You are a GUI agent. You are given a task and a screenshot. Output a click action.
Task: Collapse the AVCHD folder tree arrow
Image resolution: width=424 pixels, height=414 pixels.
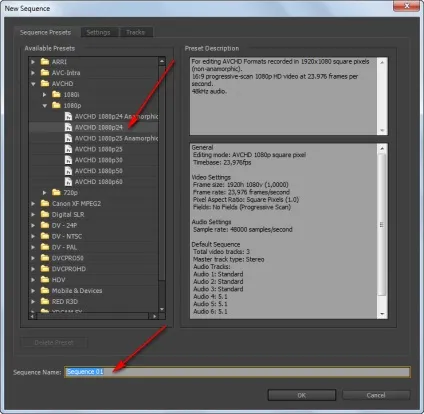pyautogui.click(x=33, y=84)
